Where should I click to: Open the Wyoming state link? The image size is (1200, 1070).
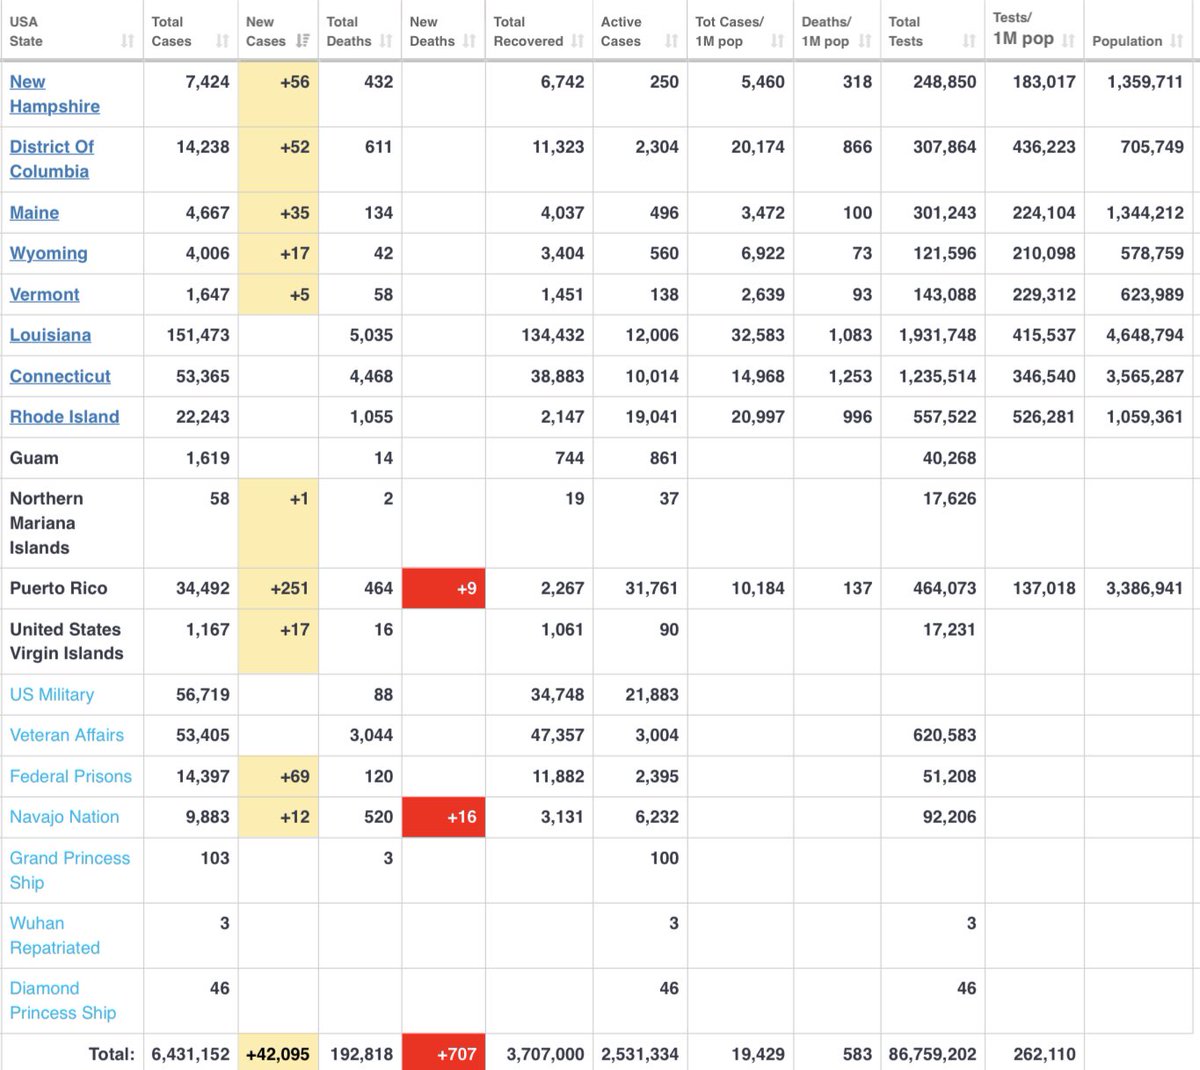pyautogui.click(x=48, y=254)
